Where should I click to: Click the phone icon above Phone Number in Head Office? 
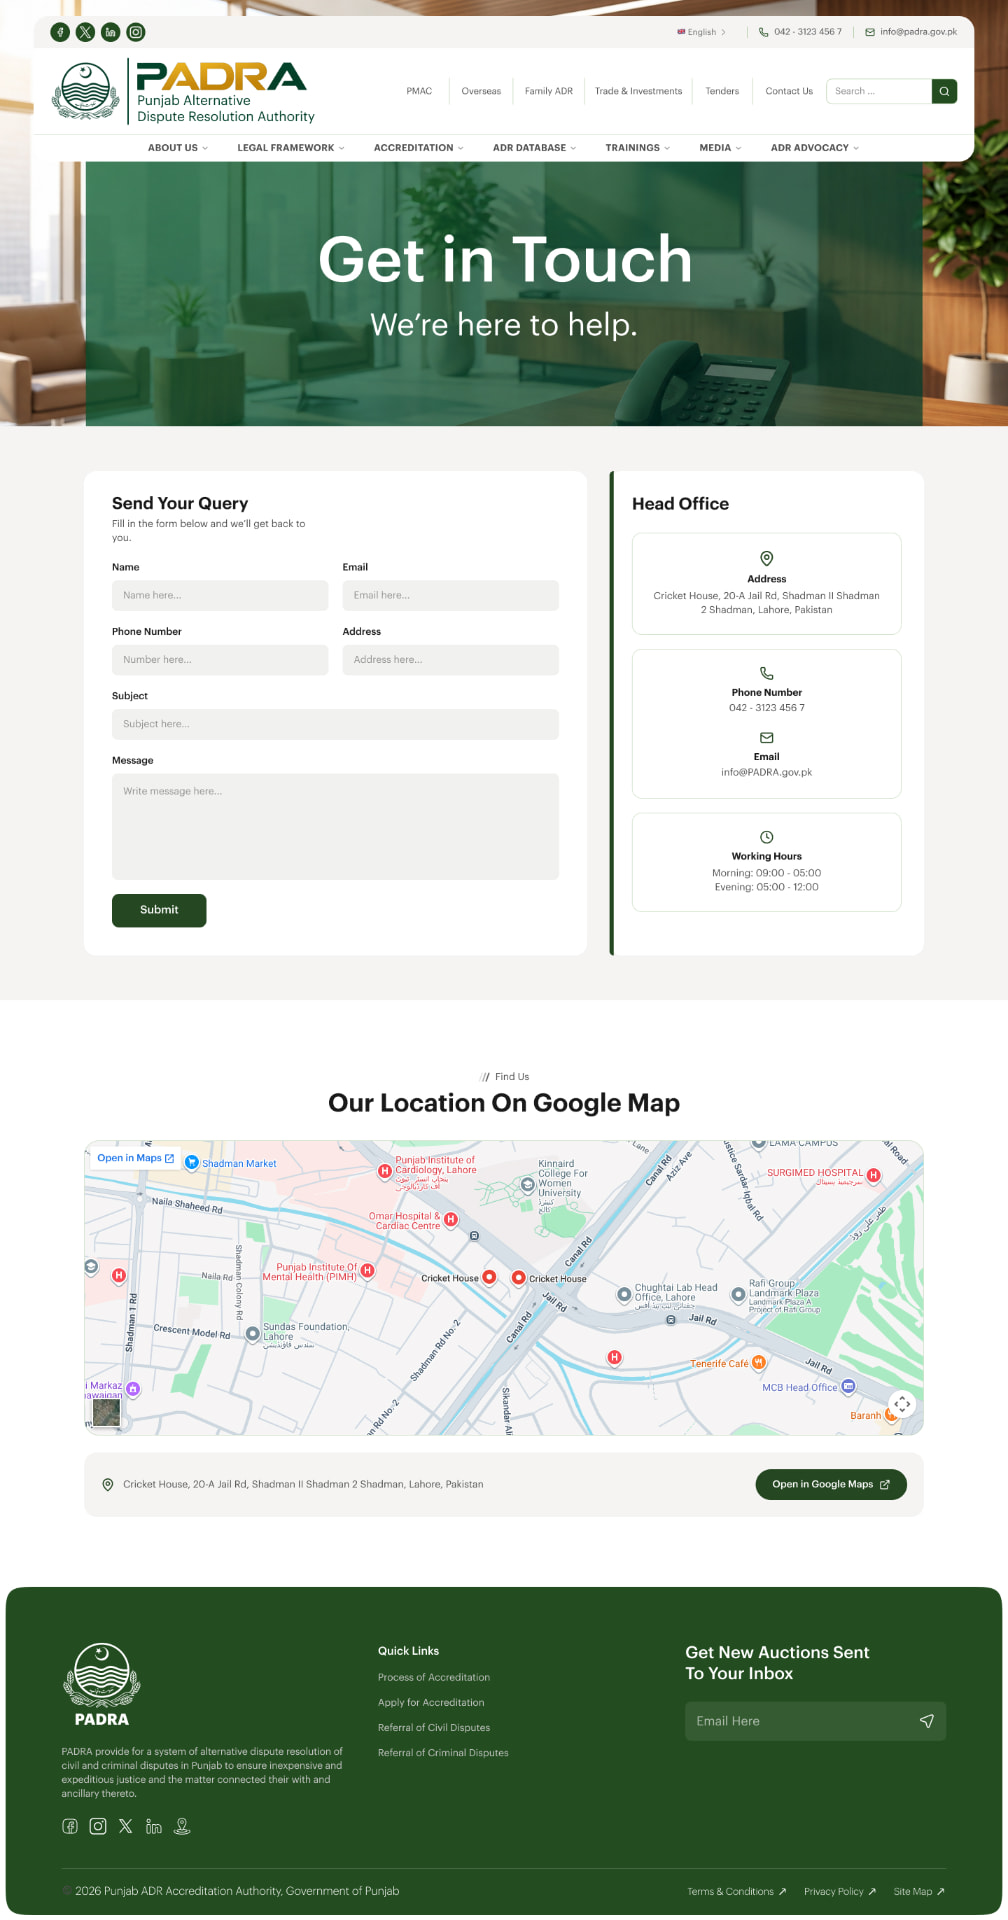(x=767, y=673)
